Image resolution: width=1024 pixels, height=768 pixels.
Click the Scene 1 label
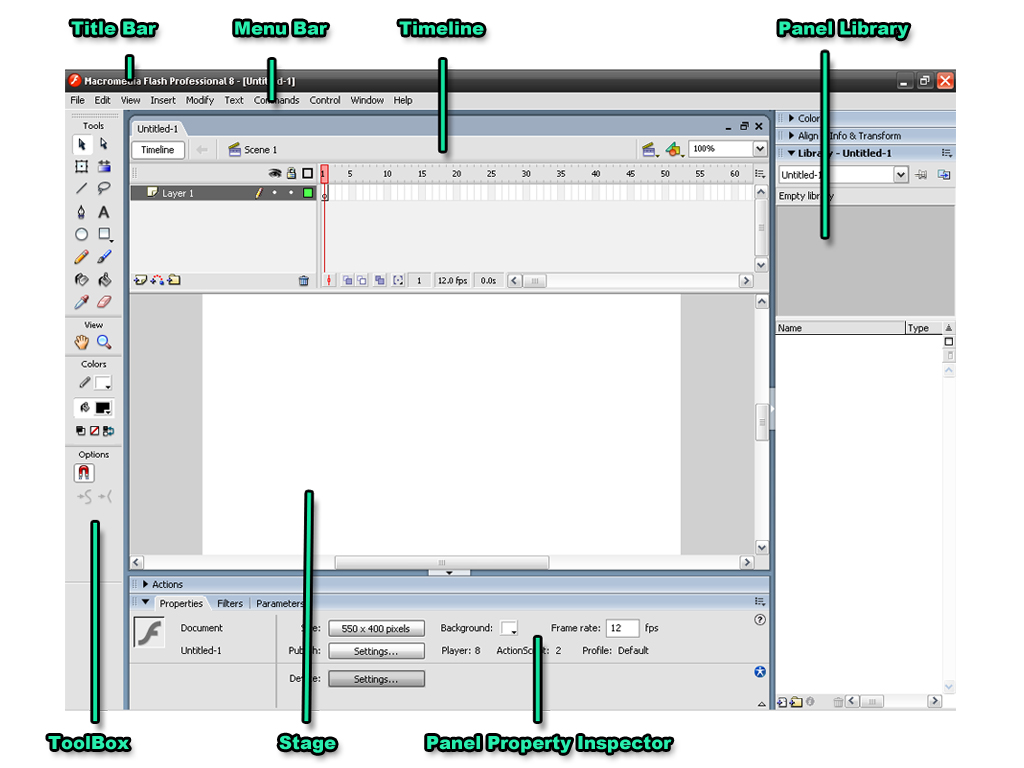pyautogui.click(x=260, y=150)
